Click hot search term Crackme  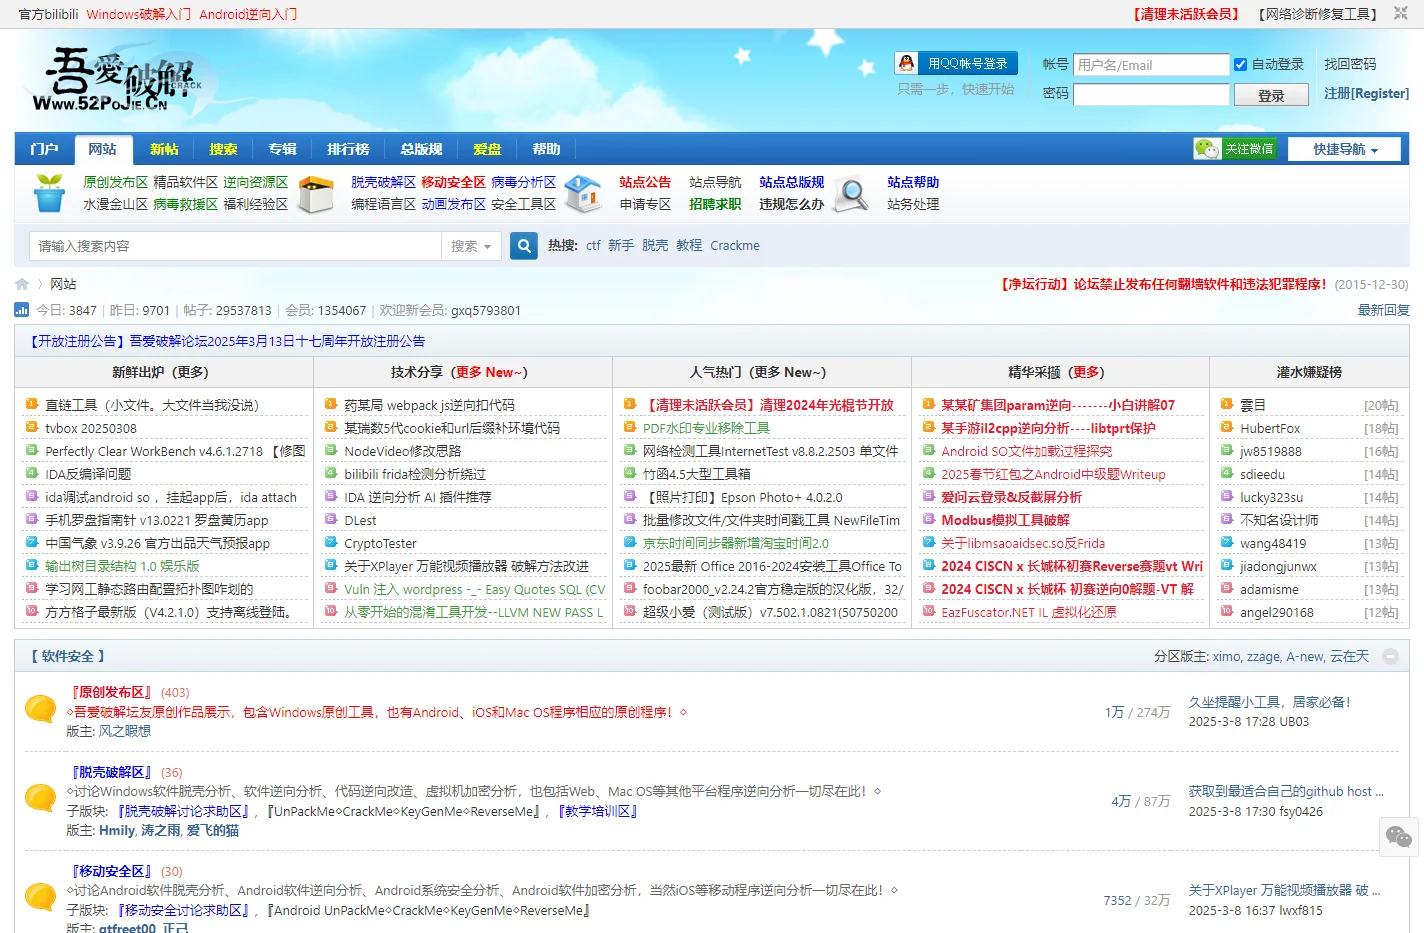(735, 245)
